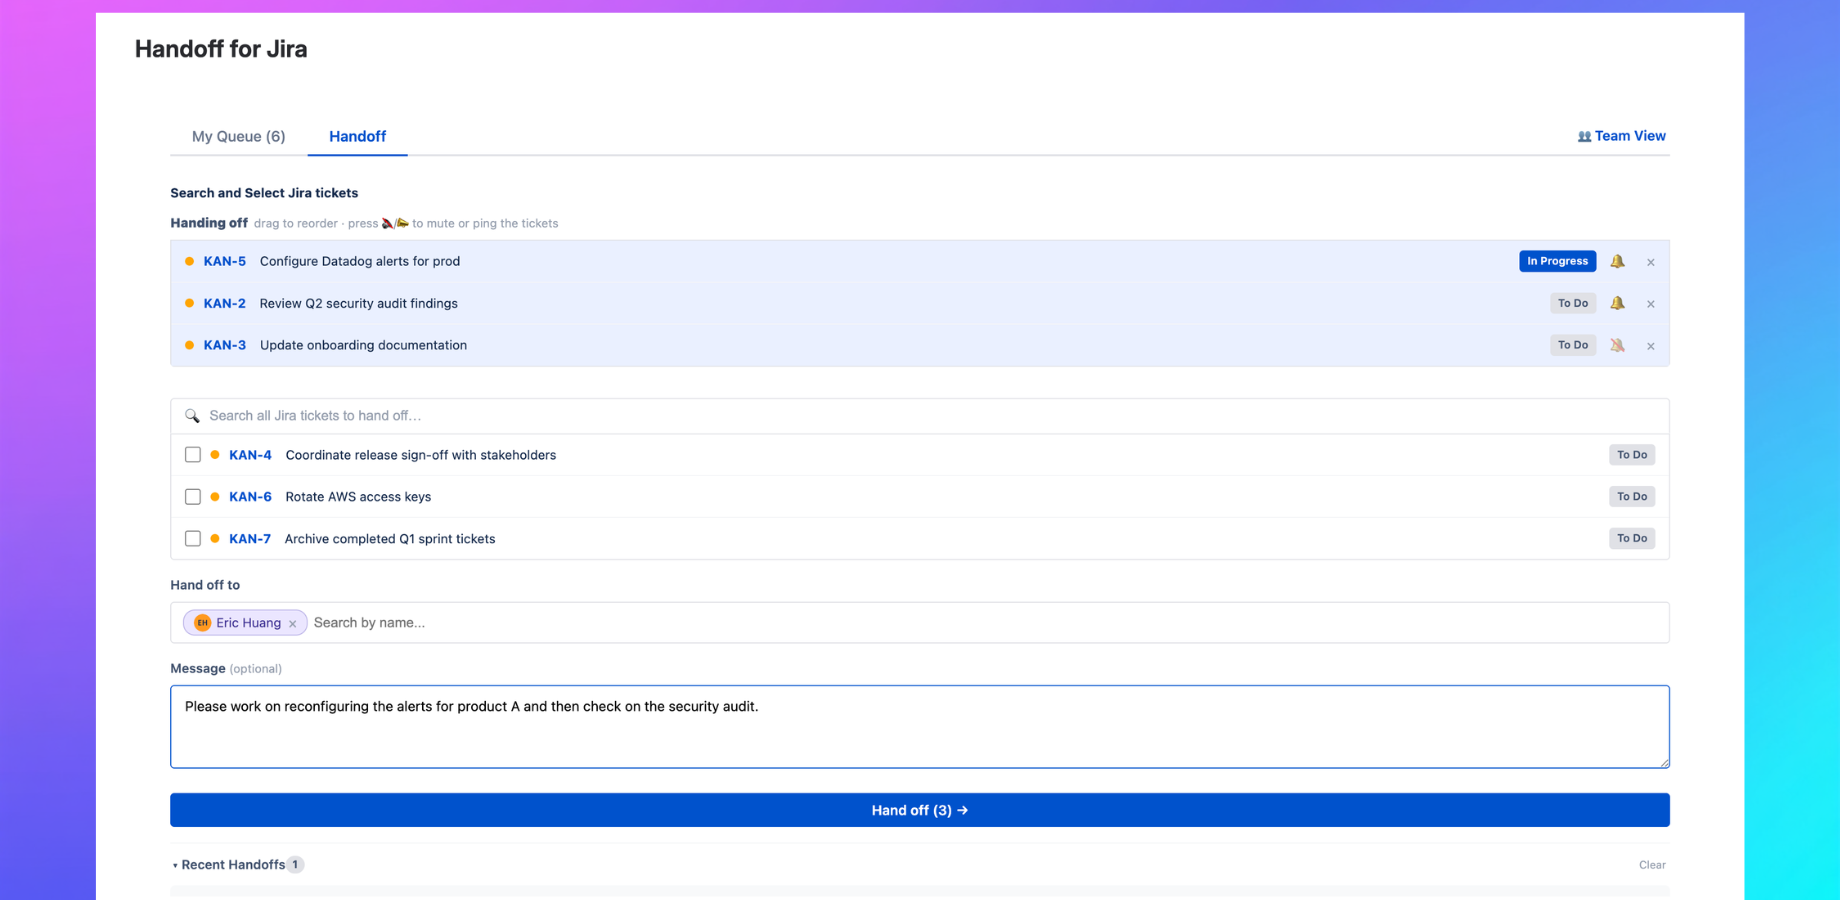Screen dimensions: 1840x900
Task: Click the To Do badge for KAN-4
Action: click(x=1632, y=455)
